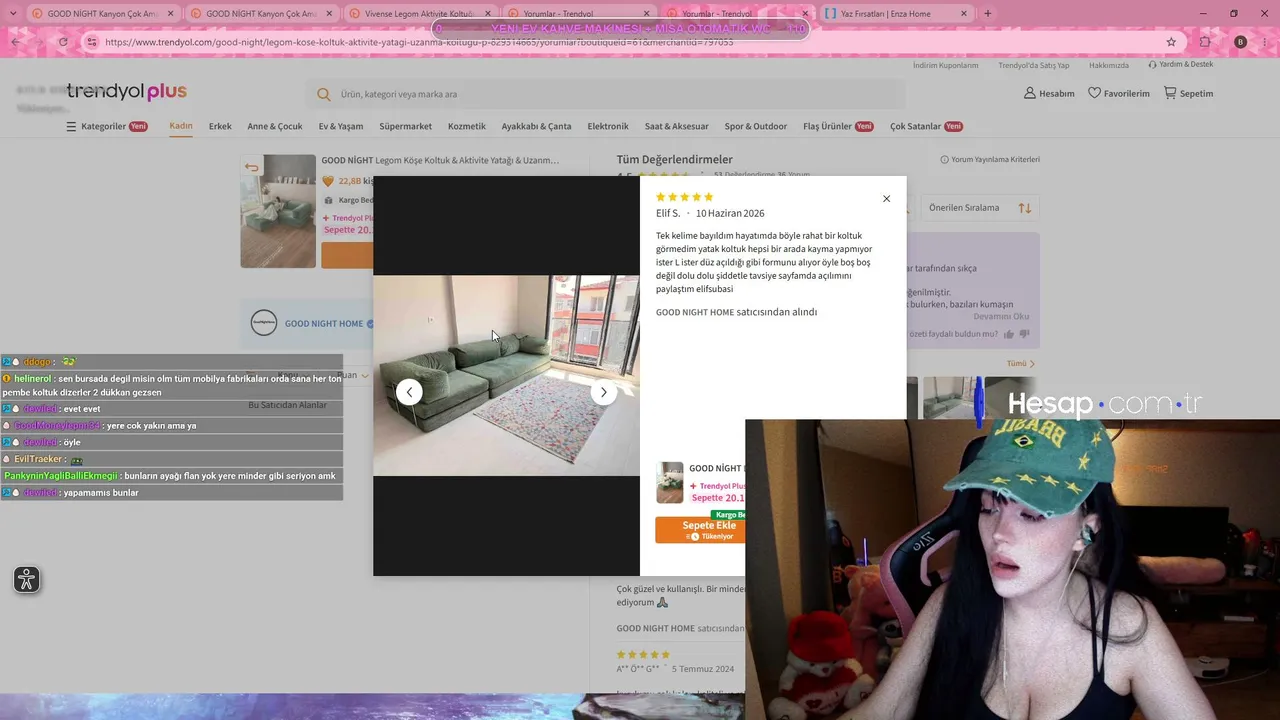Select the Ayakkabı & Çanta category
Image resolution: width=1280 pixels, height=720 pixels.
click(x=536, y=126)
